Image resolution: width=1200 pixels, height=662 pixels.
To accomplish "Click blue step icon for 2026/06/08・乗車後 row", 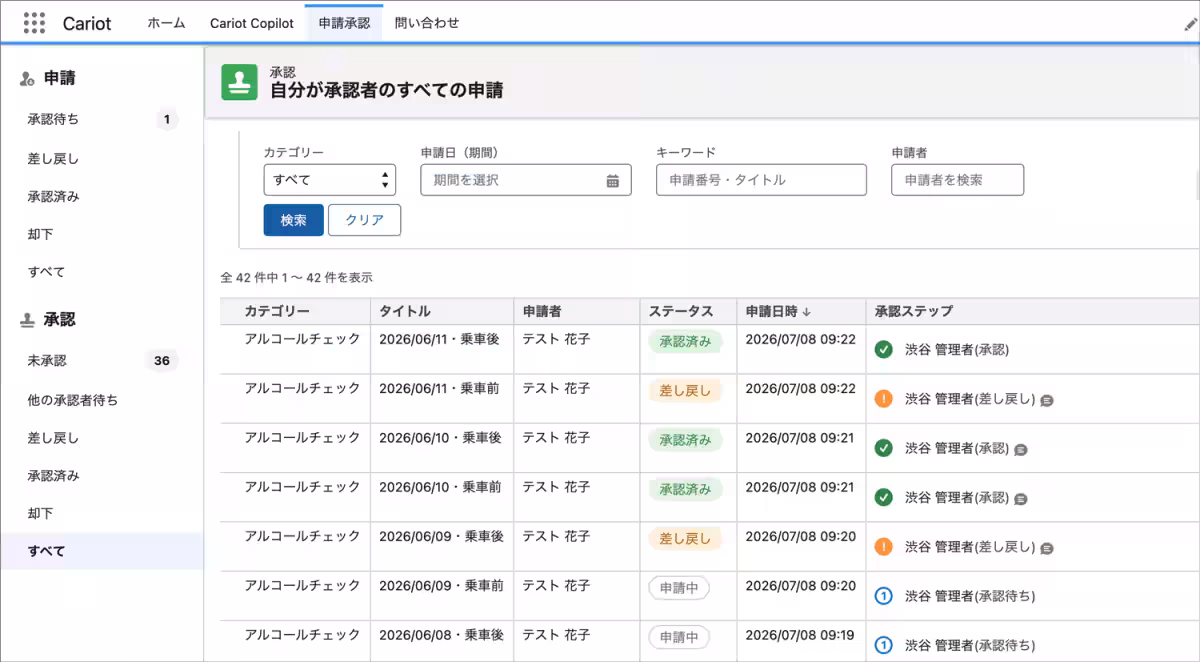I will (x=883, y=645).
